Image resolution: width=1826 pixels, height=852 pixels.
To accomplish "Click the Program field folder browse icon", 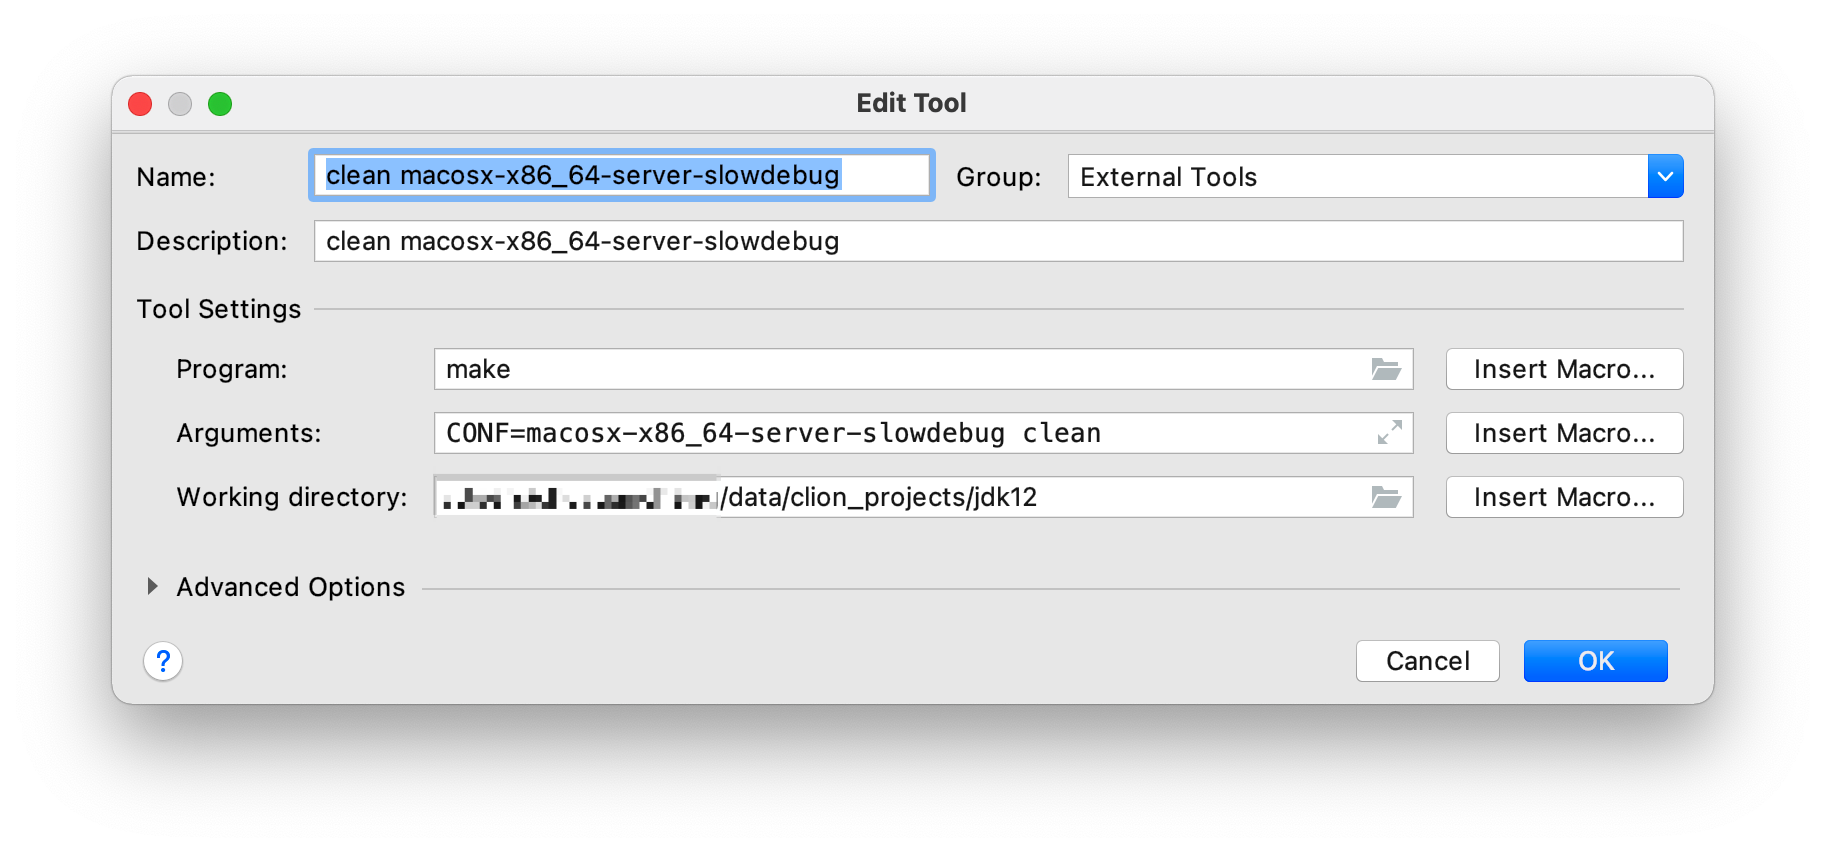I will click(1386, 369).
